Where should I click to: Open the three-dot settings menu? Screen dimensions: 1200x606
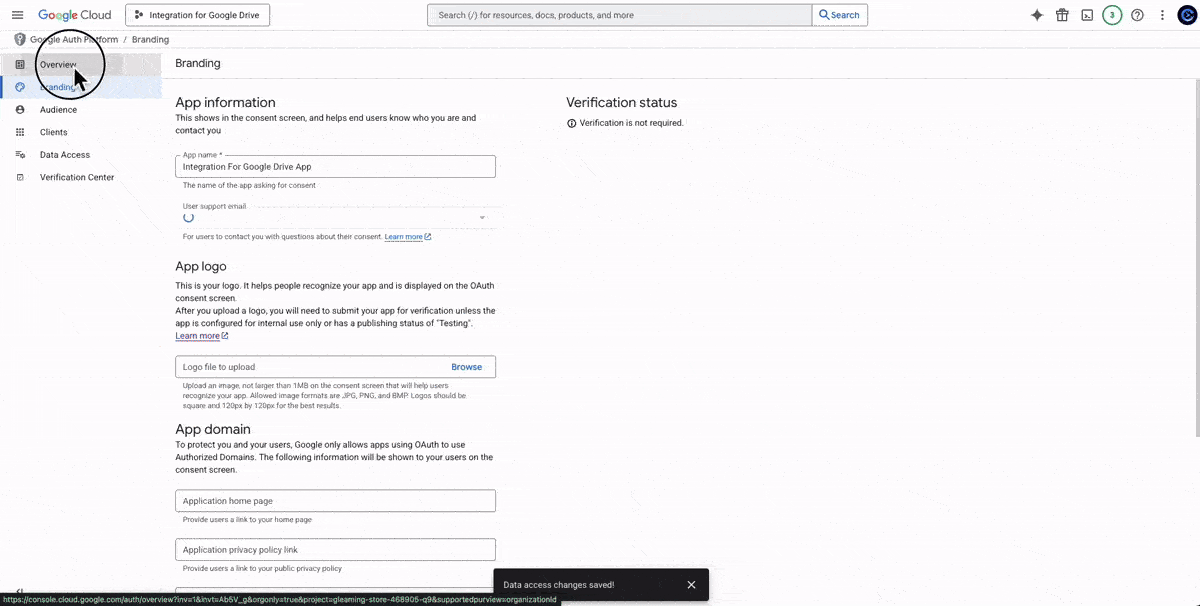[x=1162, y=15]
